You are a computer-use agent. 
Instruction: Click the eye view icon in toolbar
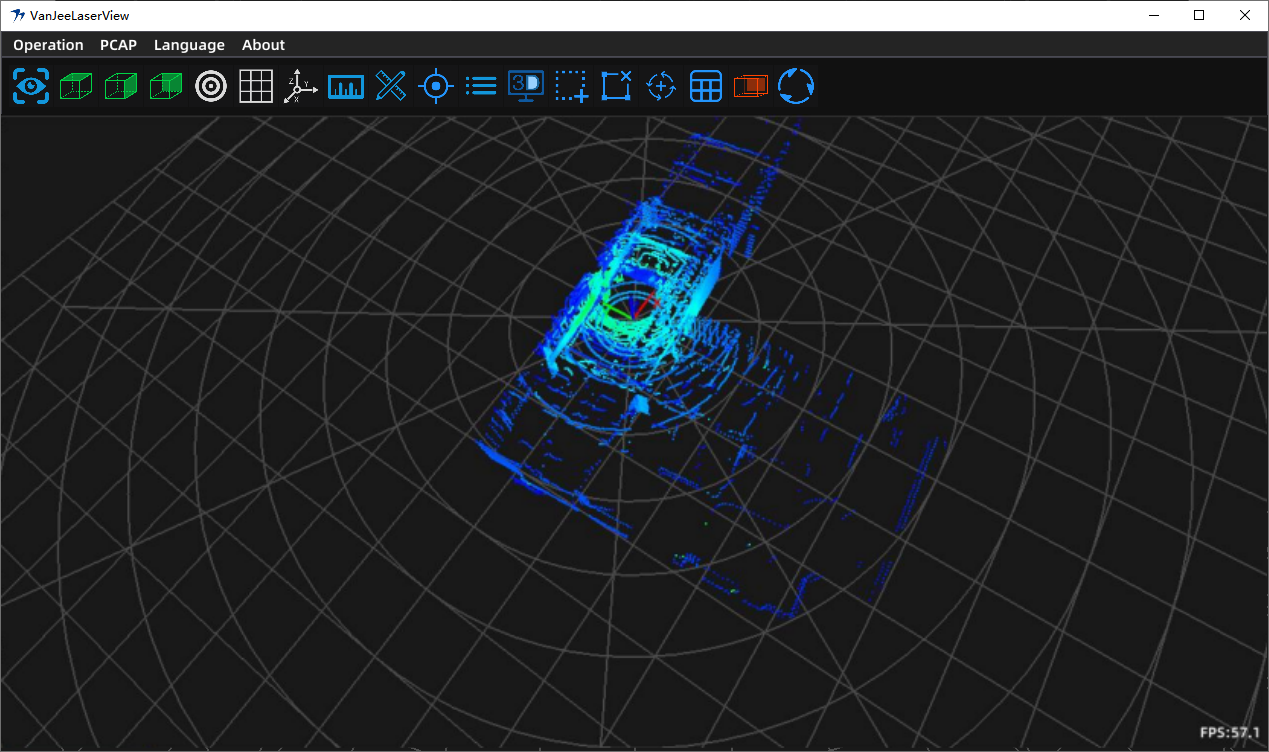point(31,86)
